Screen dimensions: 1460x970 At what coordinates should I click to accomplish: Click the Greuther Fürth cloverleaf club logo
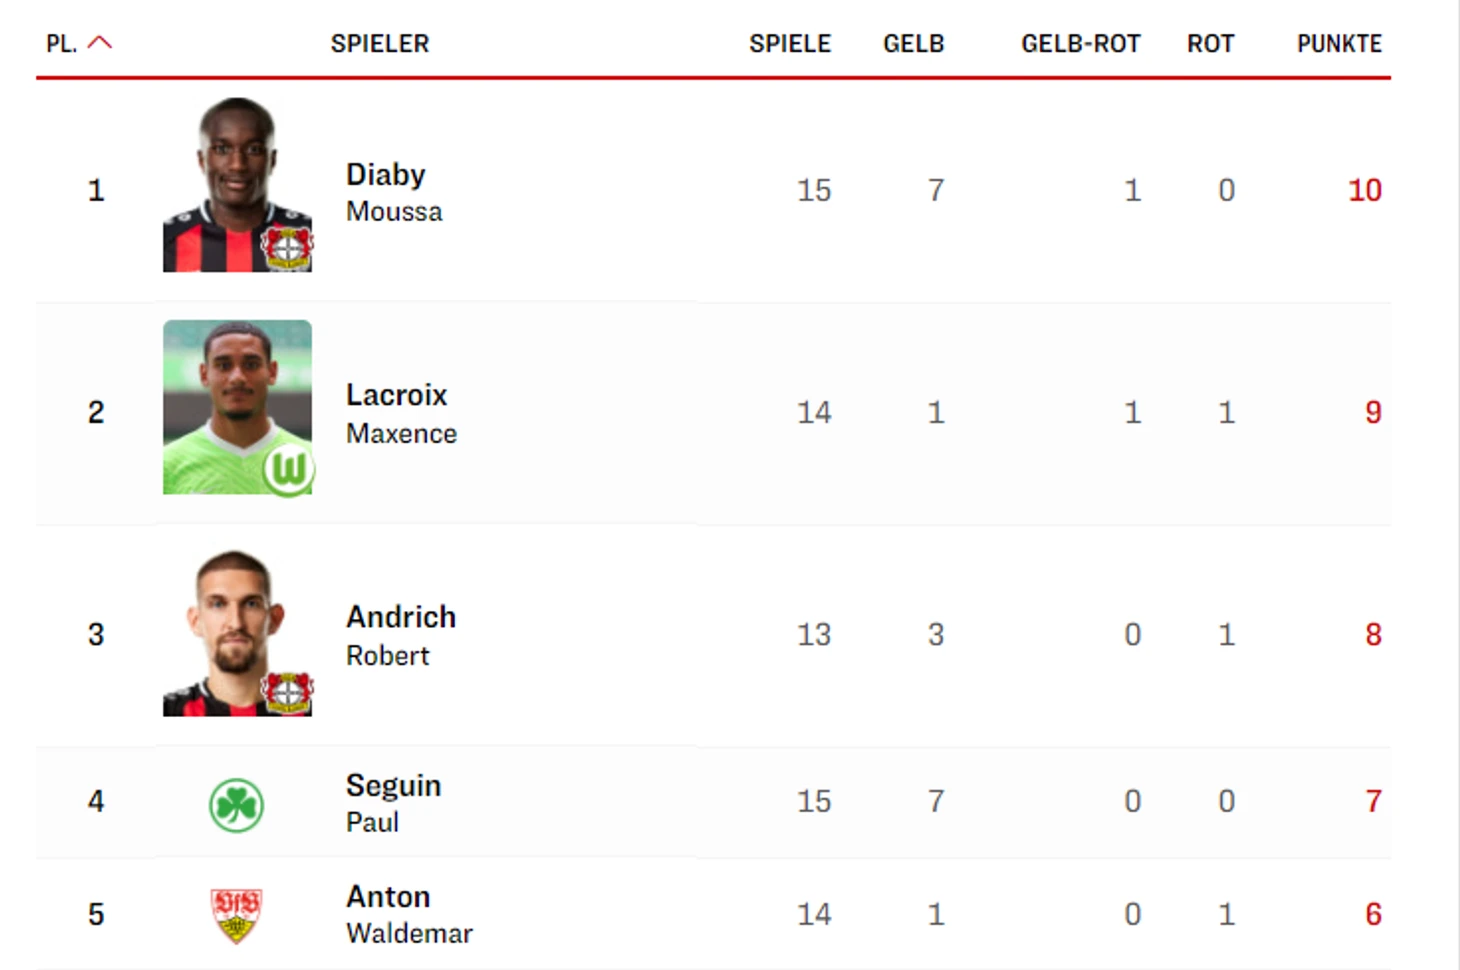click(236, 805)
